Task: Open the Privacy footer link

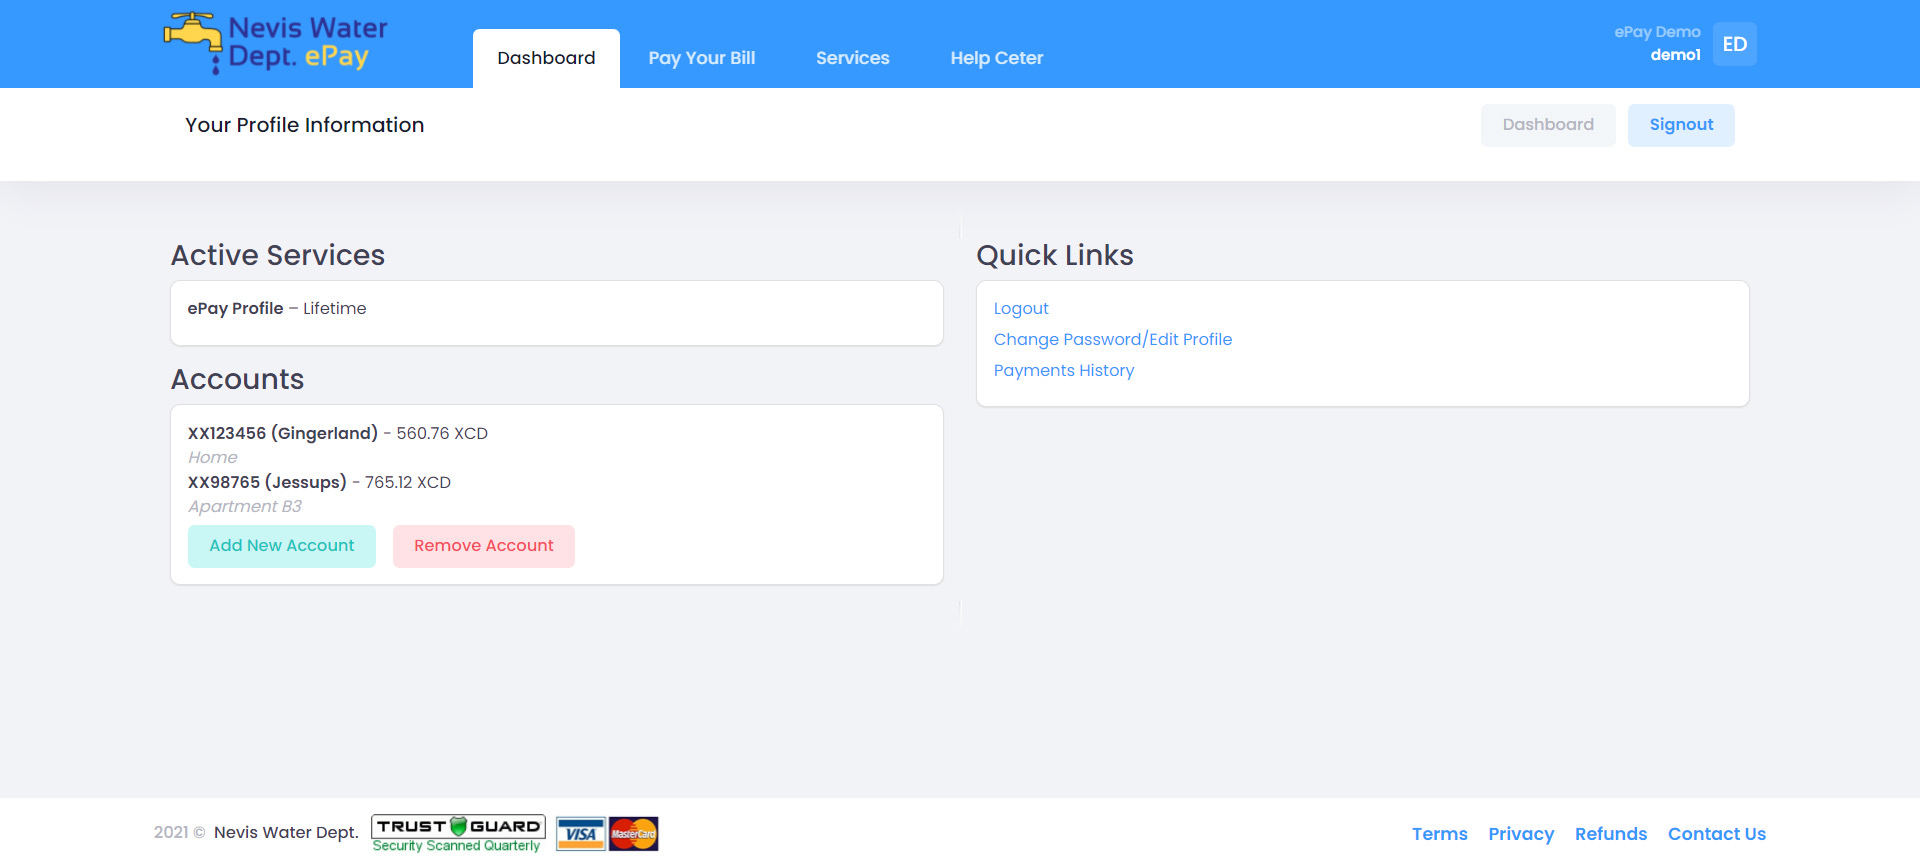Action: (1520, 834)
